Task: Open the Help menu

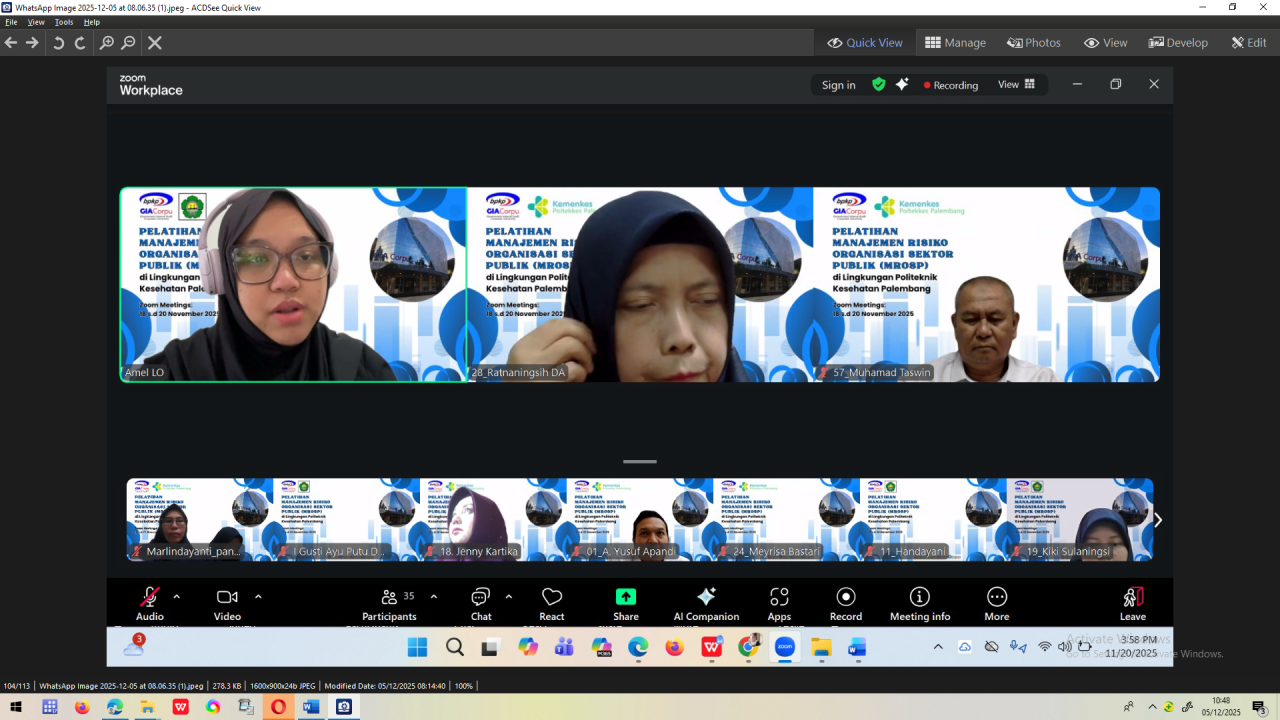Action: coord(92,22)
